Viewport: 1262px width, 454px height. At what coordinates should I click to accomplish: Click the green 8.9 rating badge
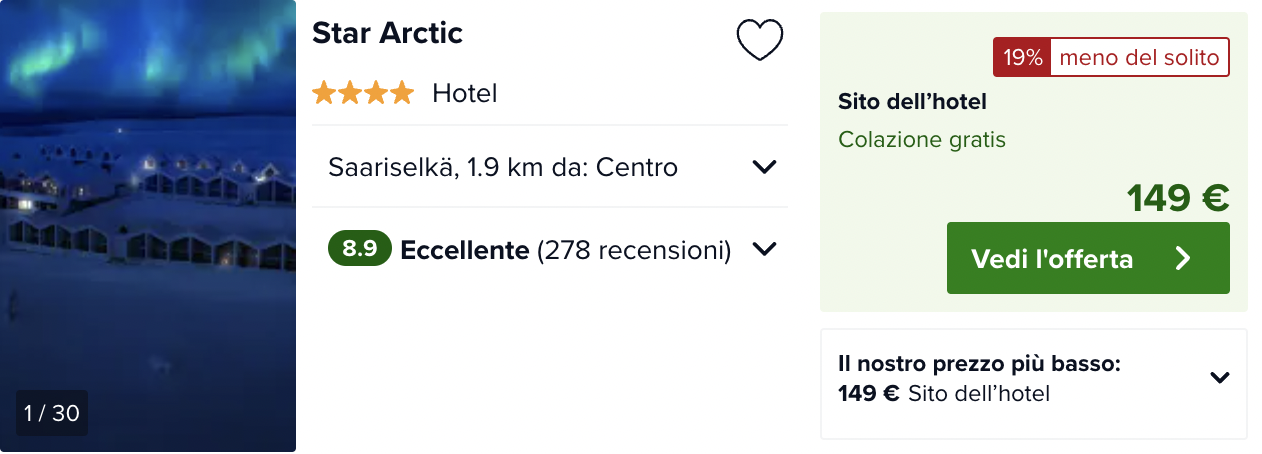point(360,249)
